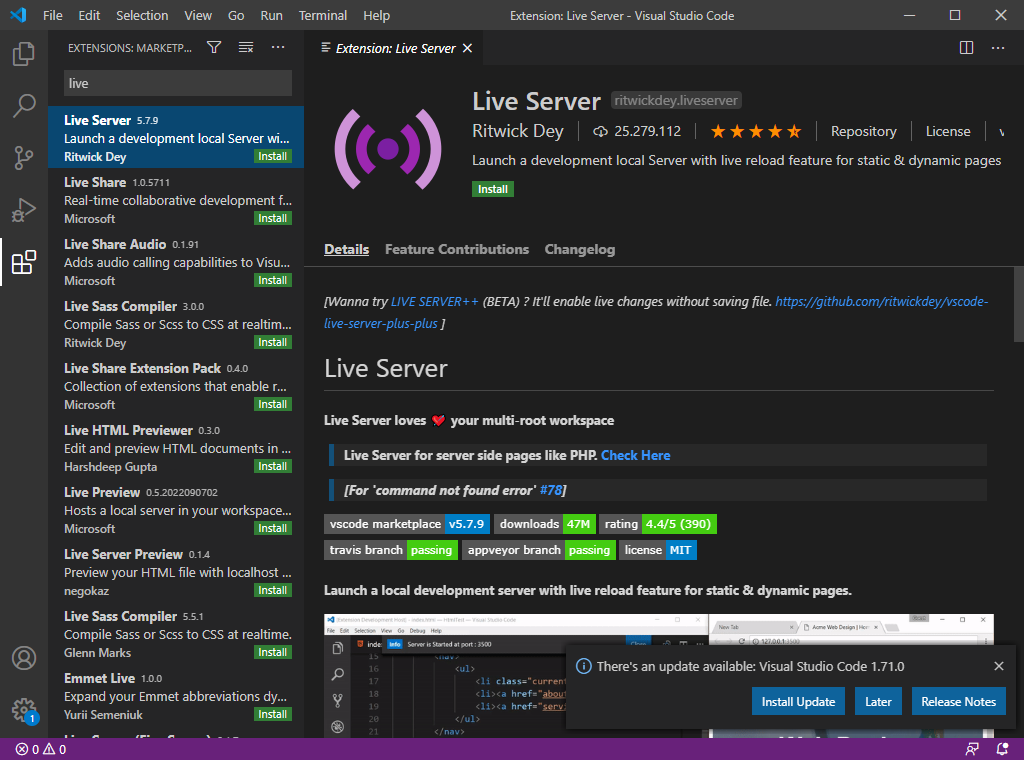Open the Search view icon
This screenshot has width=1024, height=760.
click(x=24, y=105)
